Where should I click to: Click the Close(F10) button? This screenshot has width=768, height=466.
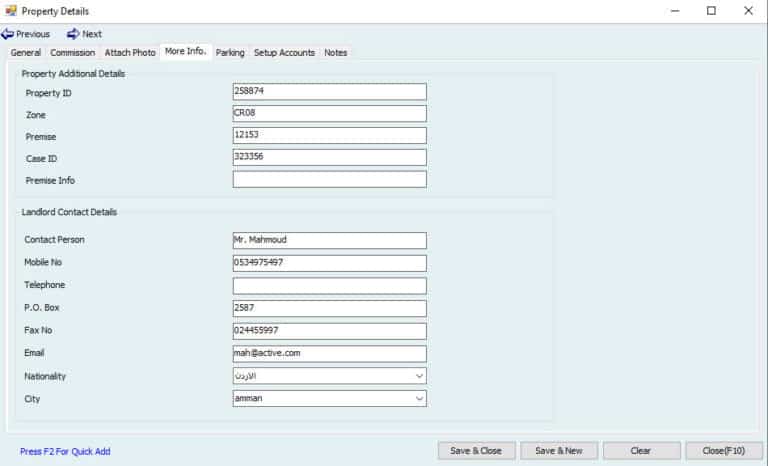click(724, 451)
